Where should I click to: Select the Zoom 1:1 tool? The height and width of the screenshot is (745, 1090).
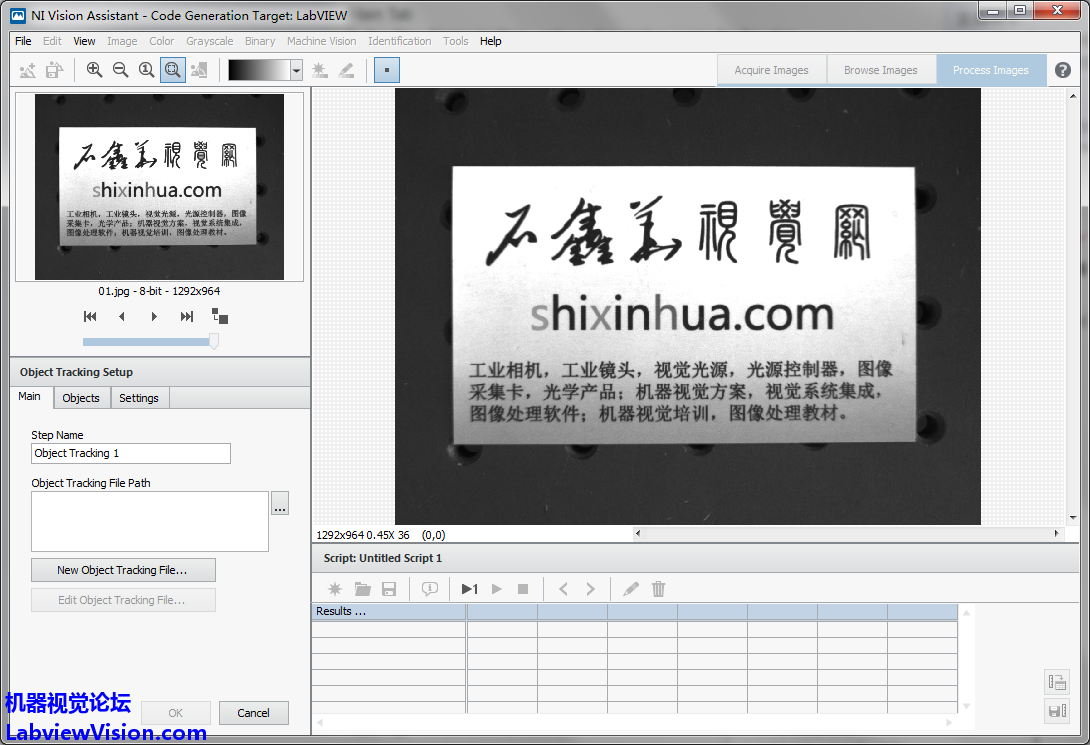pyautogui.click(x=146, y=70)
